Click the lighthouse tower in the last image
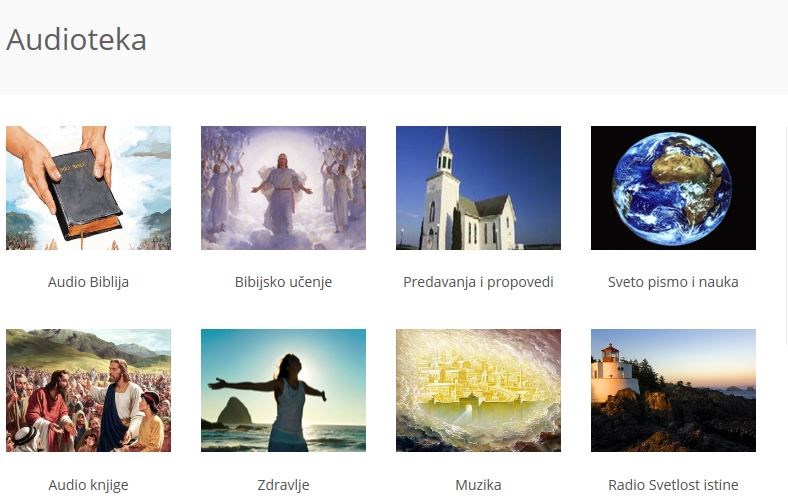 pos(611,372)
